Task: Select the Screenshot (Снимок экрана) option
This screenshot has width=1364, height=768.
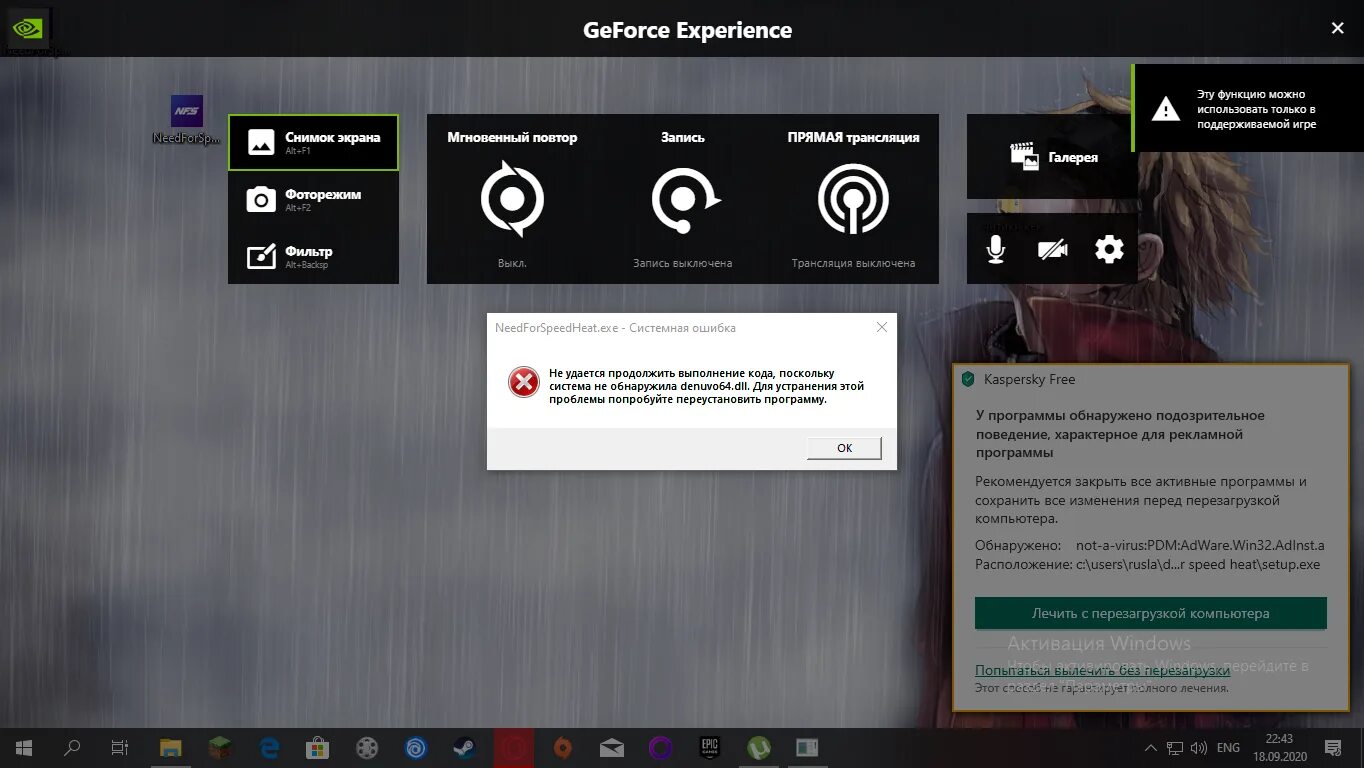Action: pos(313,142)
